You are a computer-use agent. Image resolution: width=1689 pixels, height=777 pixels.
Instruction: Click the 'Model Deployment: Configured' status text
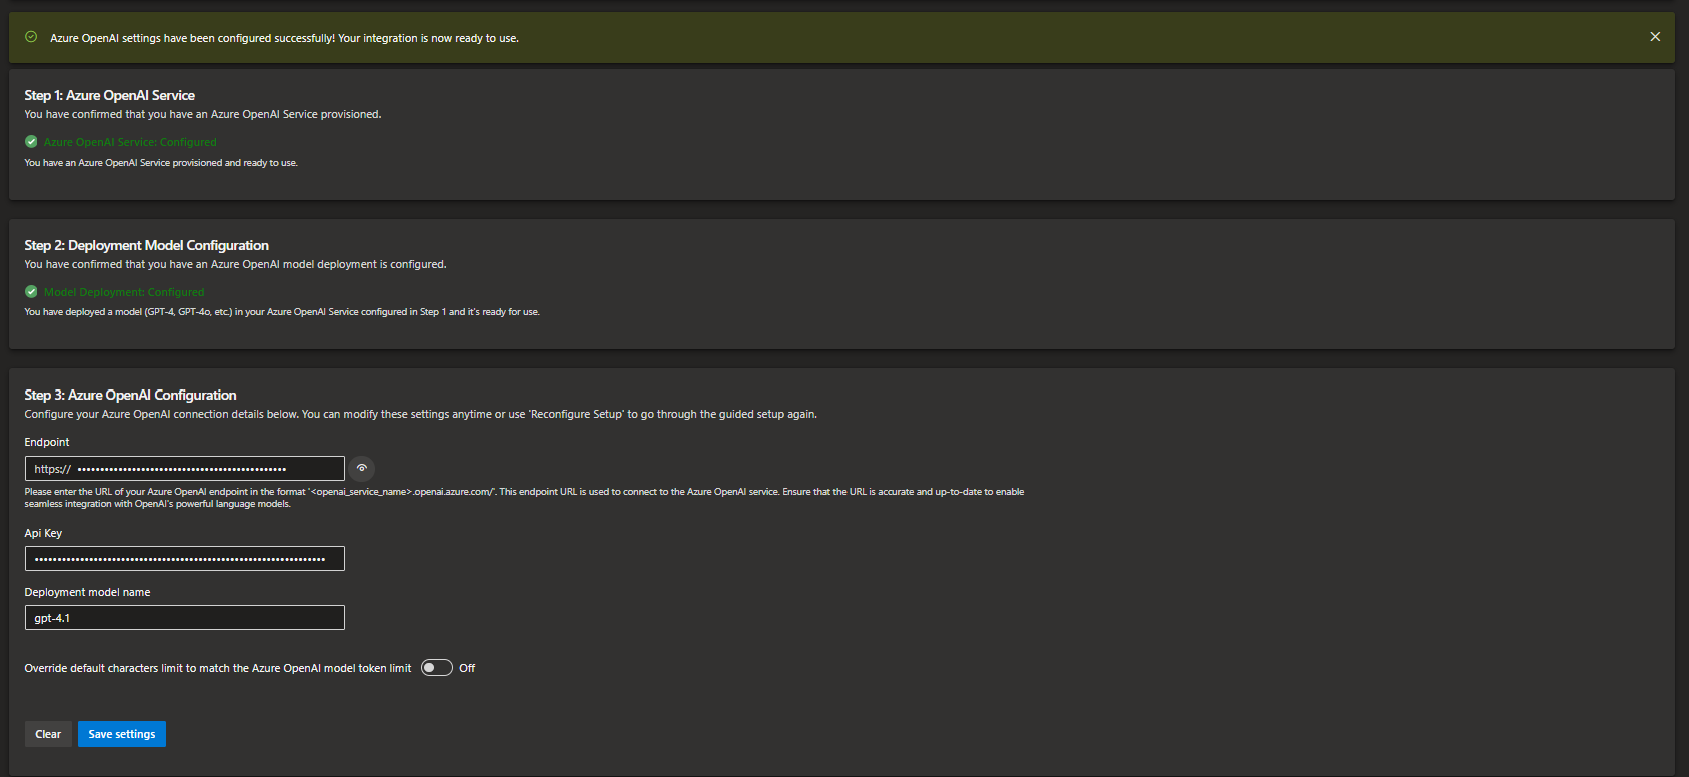pyautogui.click(x=124, y=292)
